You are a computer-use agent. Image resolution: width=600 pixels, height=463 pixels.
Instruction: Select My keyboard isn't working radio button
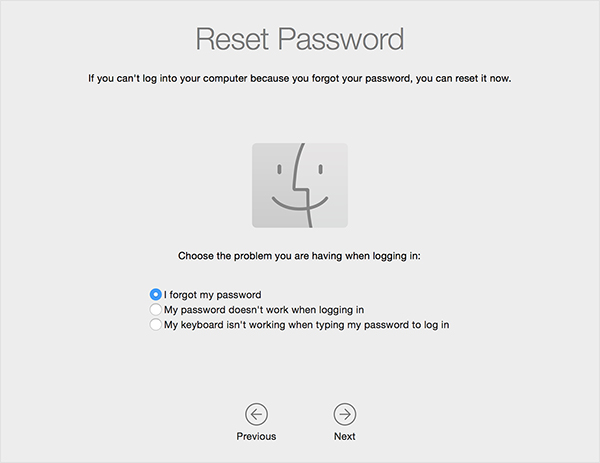click(x=155, y=324)
